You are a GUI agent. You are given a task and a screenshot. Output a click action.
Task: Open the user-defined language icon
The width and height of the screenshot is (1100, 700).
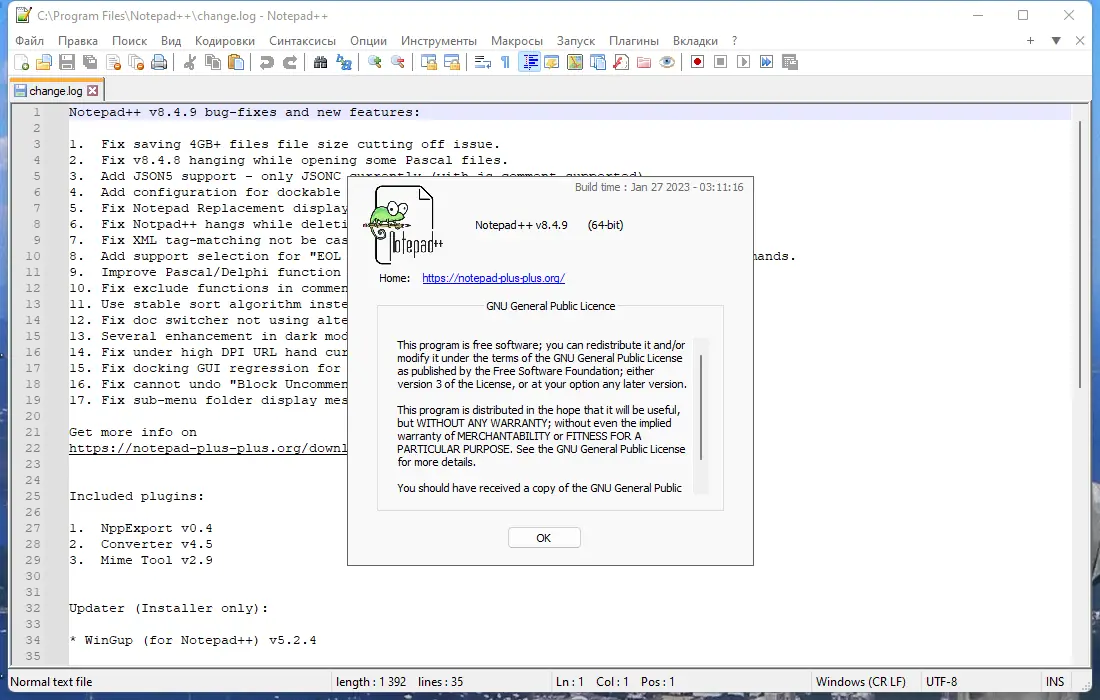(x=552, y=62)
